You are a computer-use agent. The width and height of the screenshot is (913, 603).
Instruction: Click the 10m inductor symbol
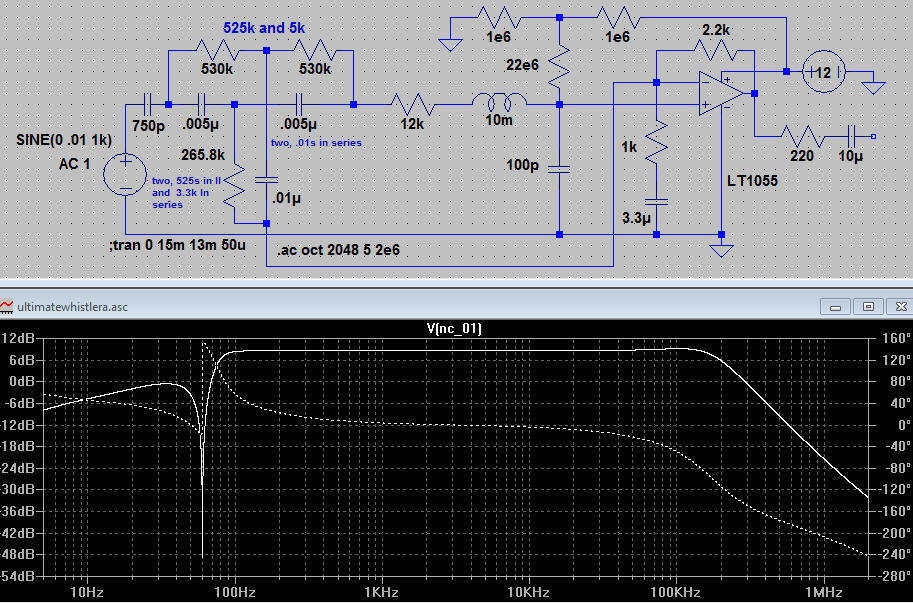point(499,102)
